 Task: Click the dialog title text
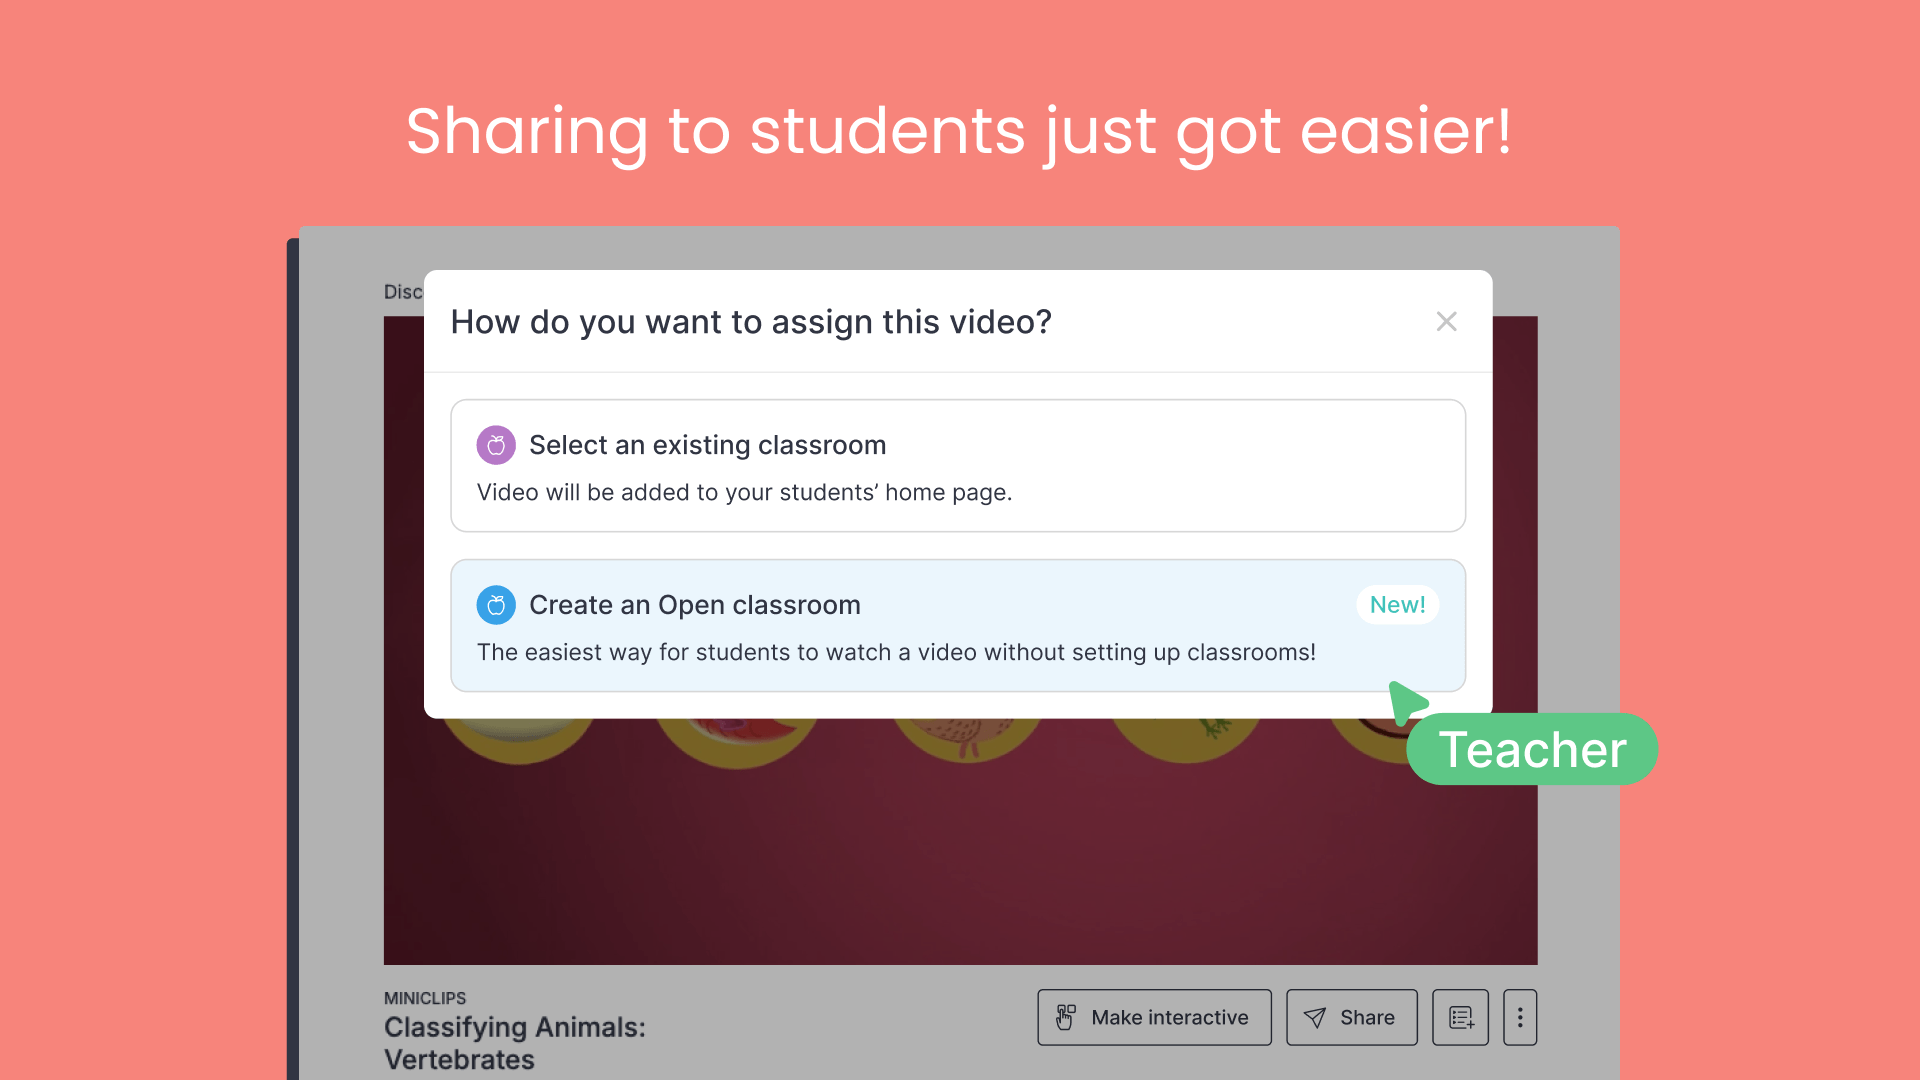coord(751,322)
